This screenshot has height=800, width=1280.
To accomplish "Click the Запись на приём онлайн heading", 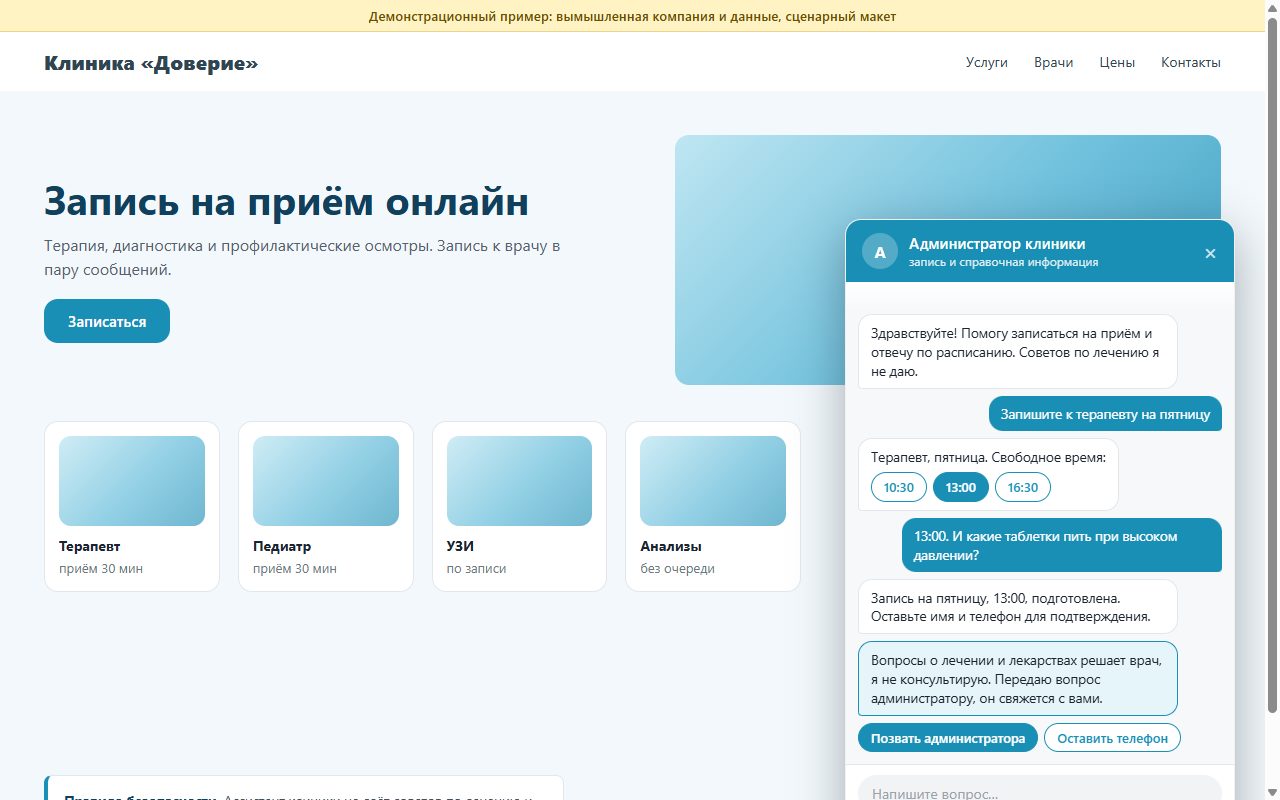I will coord(286,201).
